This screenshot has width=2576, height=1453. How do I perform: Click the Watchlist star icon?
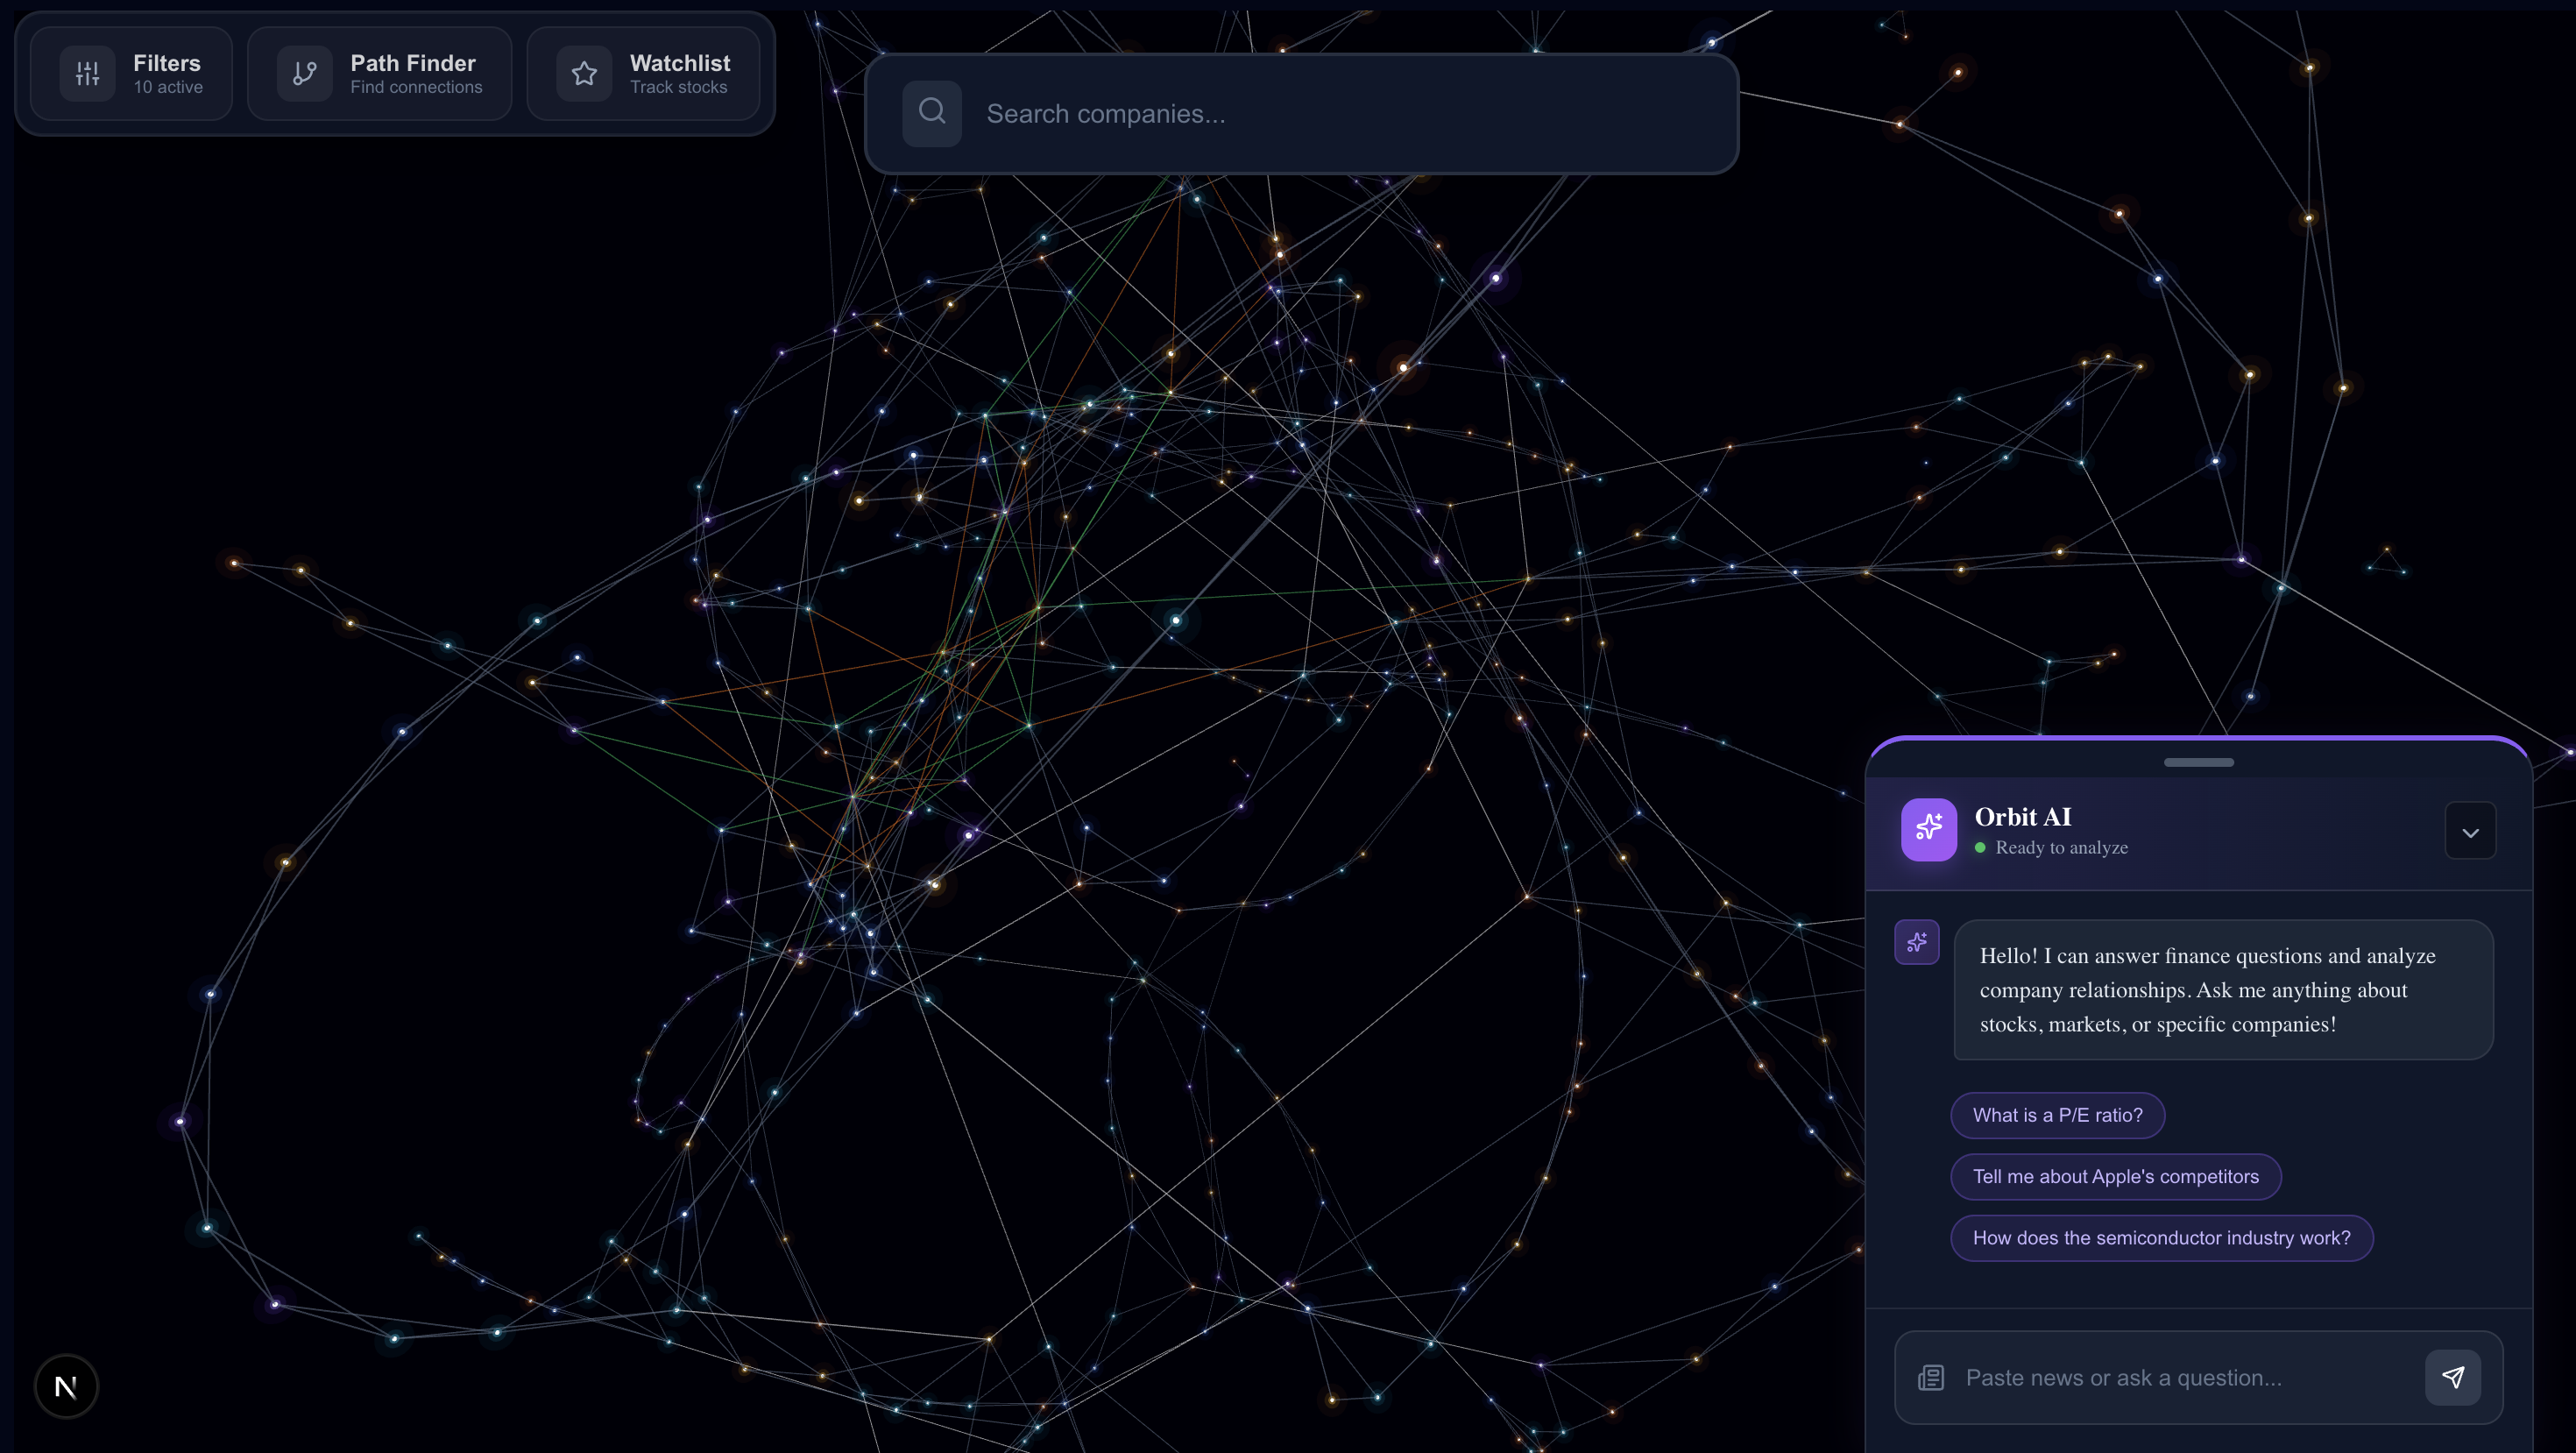[x=584, y=73]
